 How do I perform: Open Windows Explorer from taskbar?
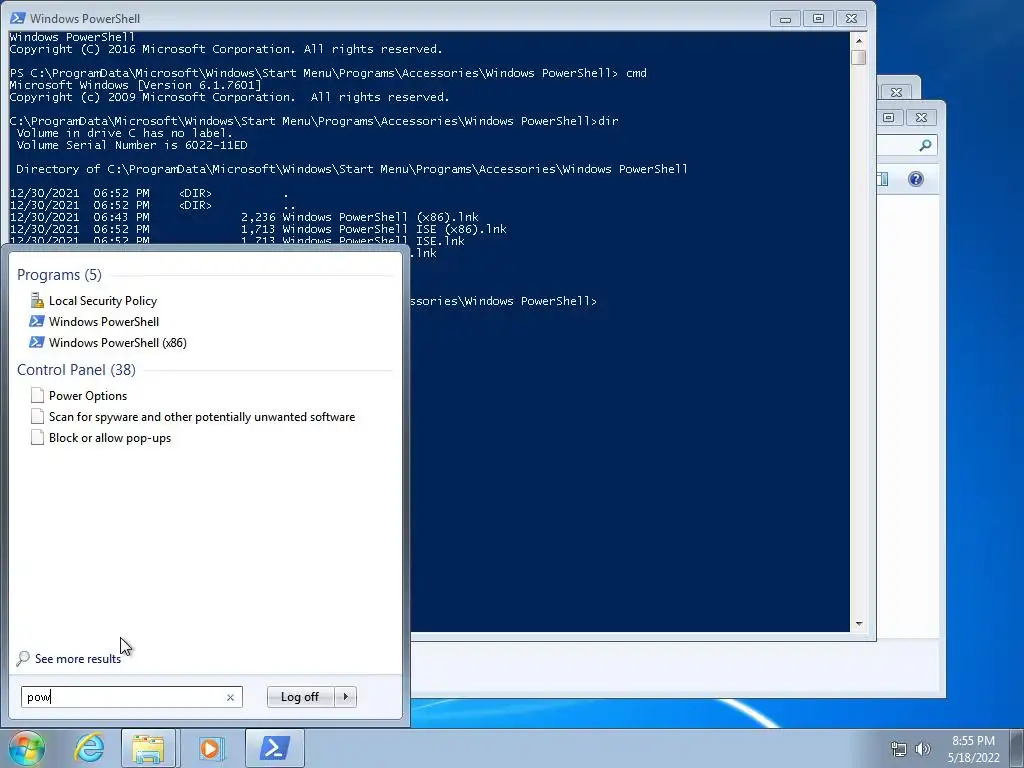pyautogui.click(x=148, y=748)
